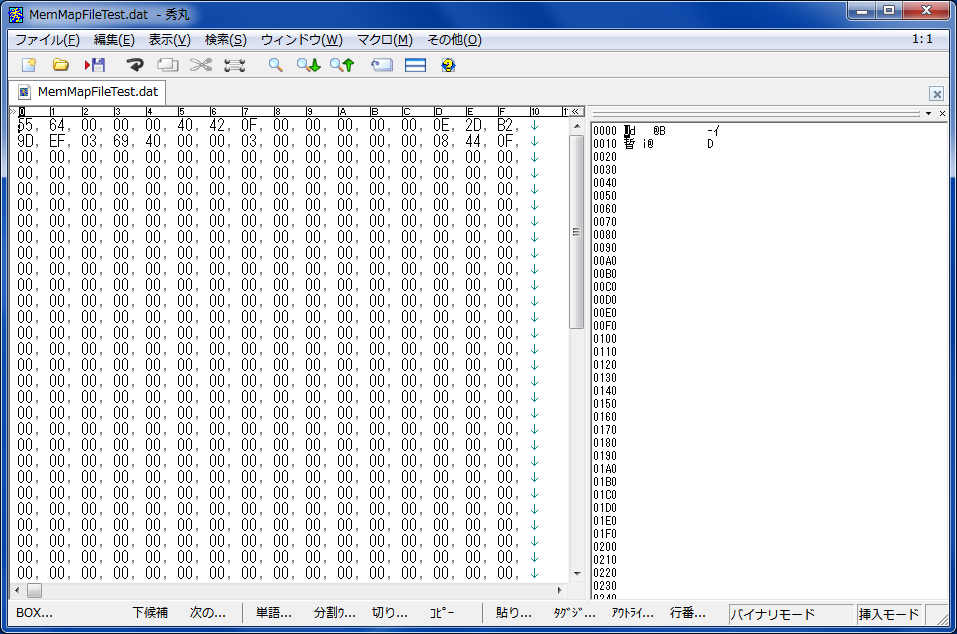
Task: Click the 単語... function key button
Action: (273, 613)
